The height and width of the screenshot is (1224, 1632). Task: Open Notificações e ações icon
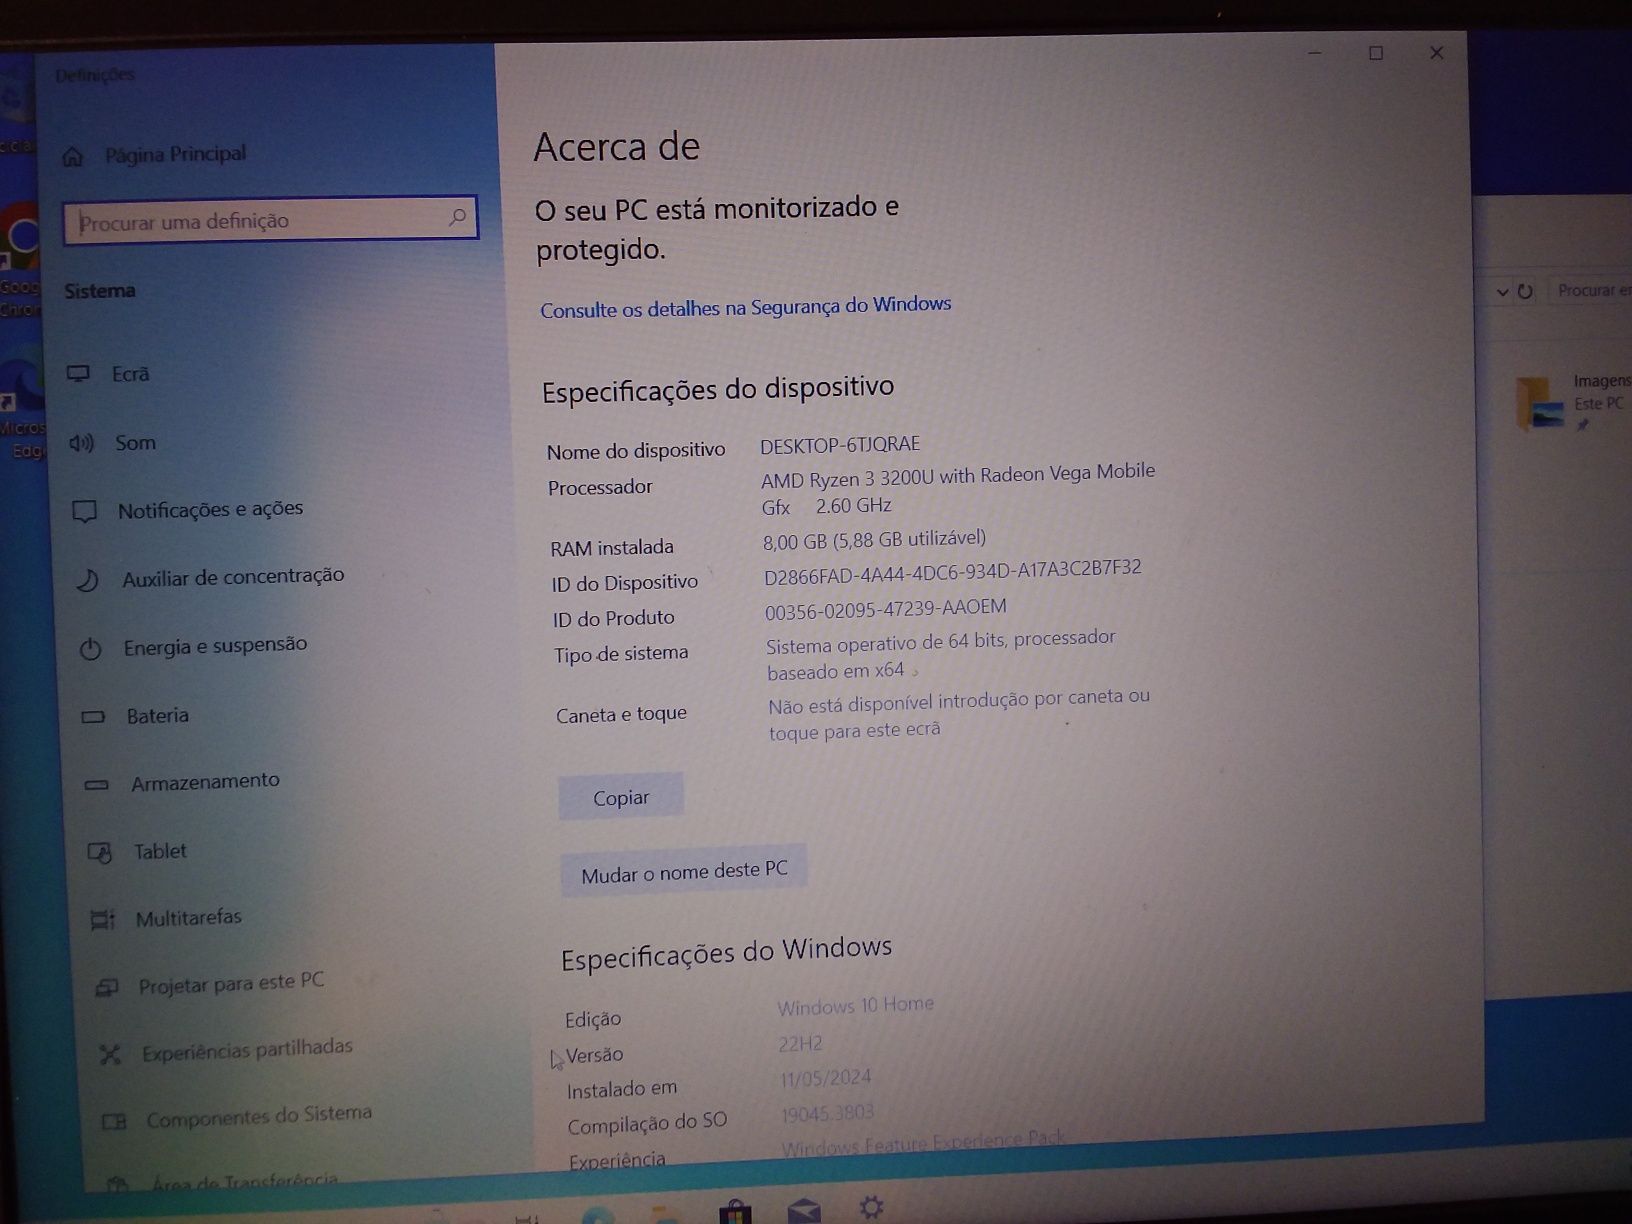click(x=85, y=512)
